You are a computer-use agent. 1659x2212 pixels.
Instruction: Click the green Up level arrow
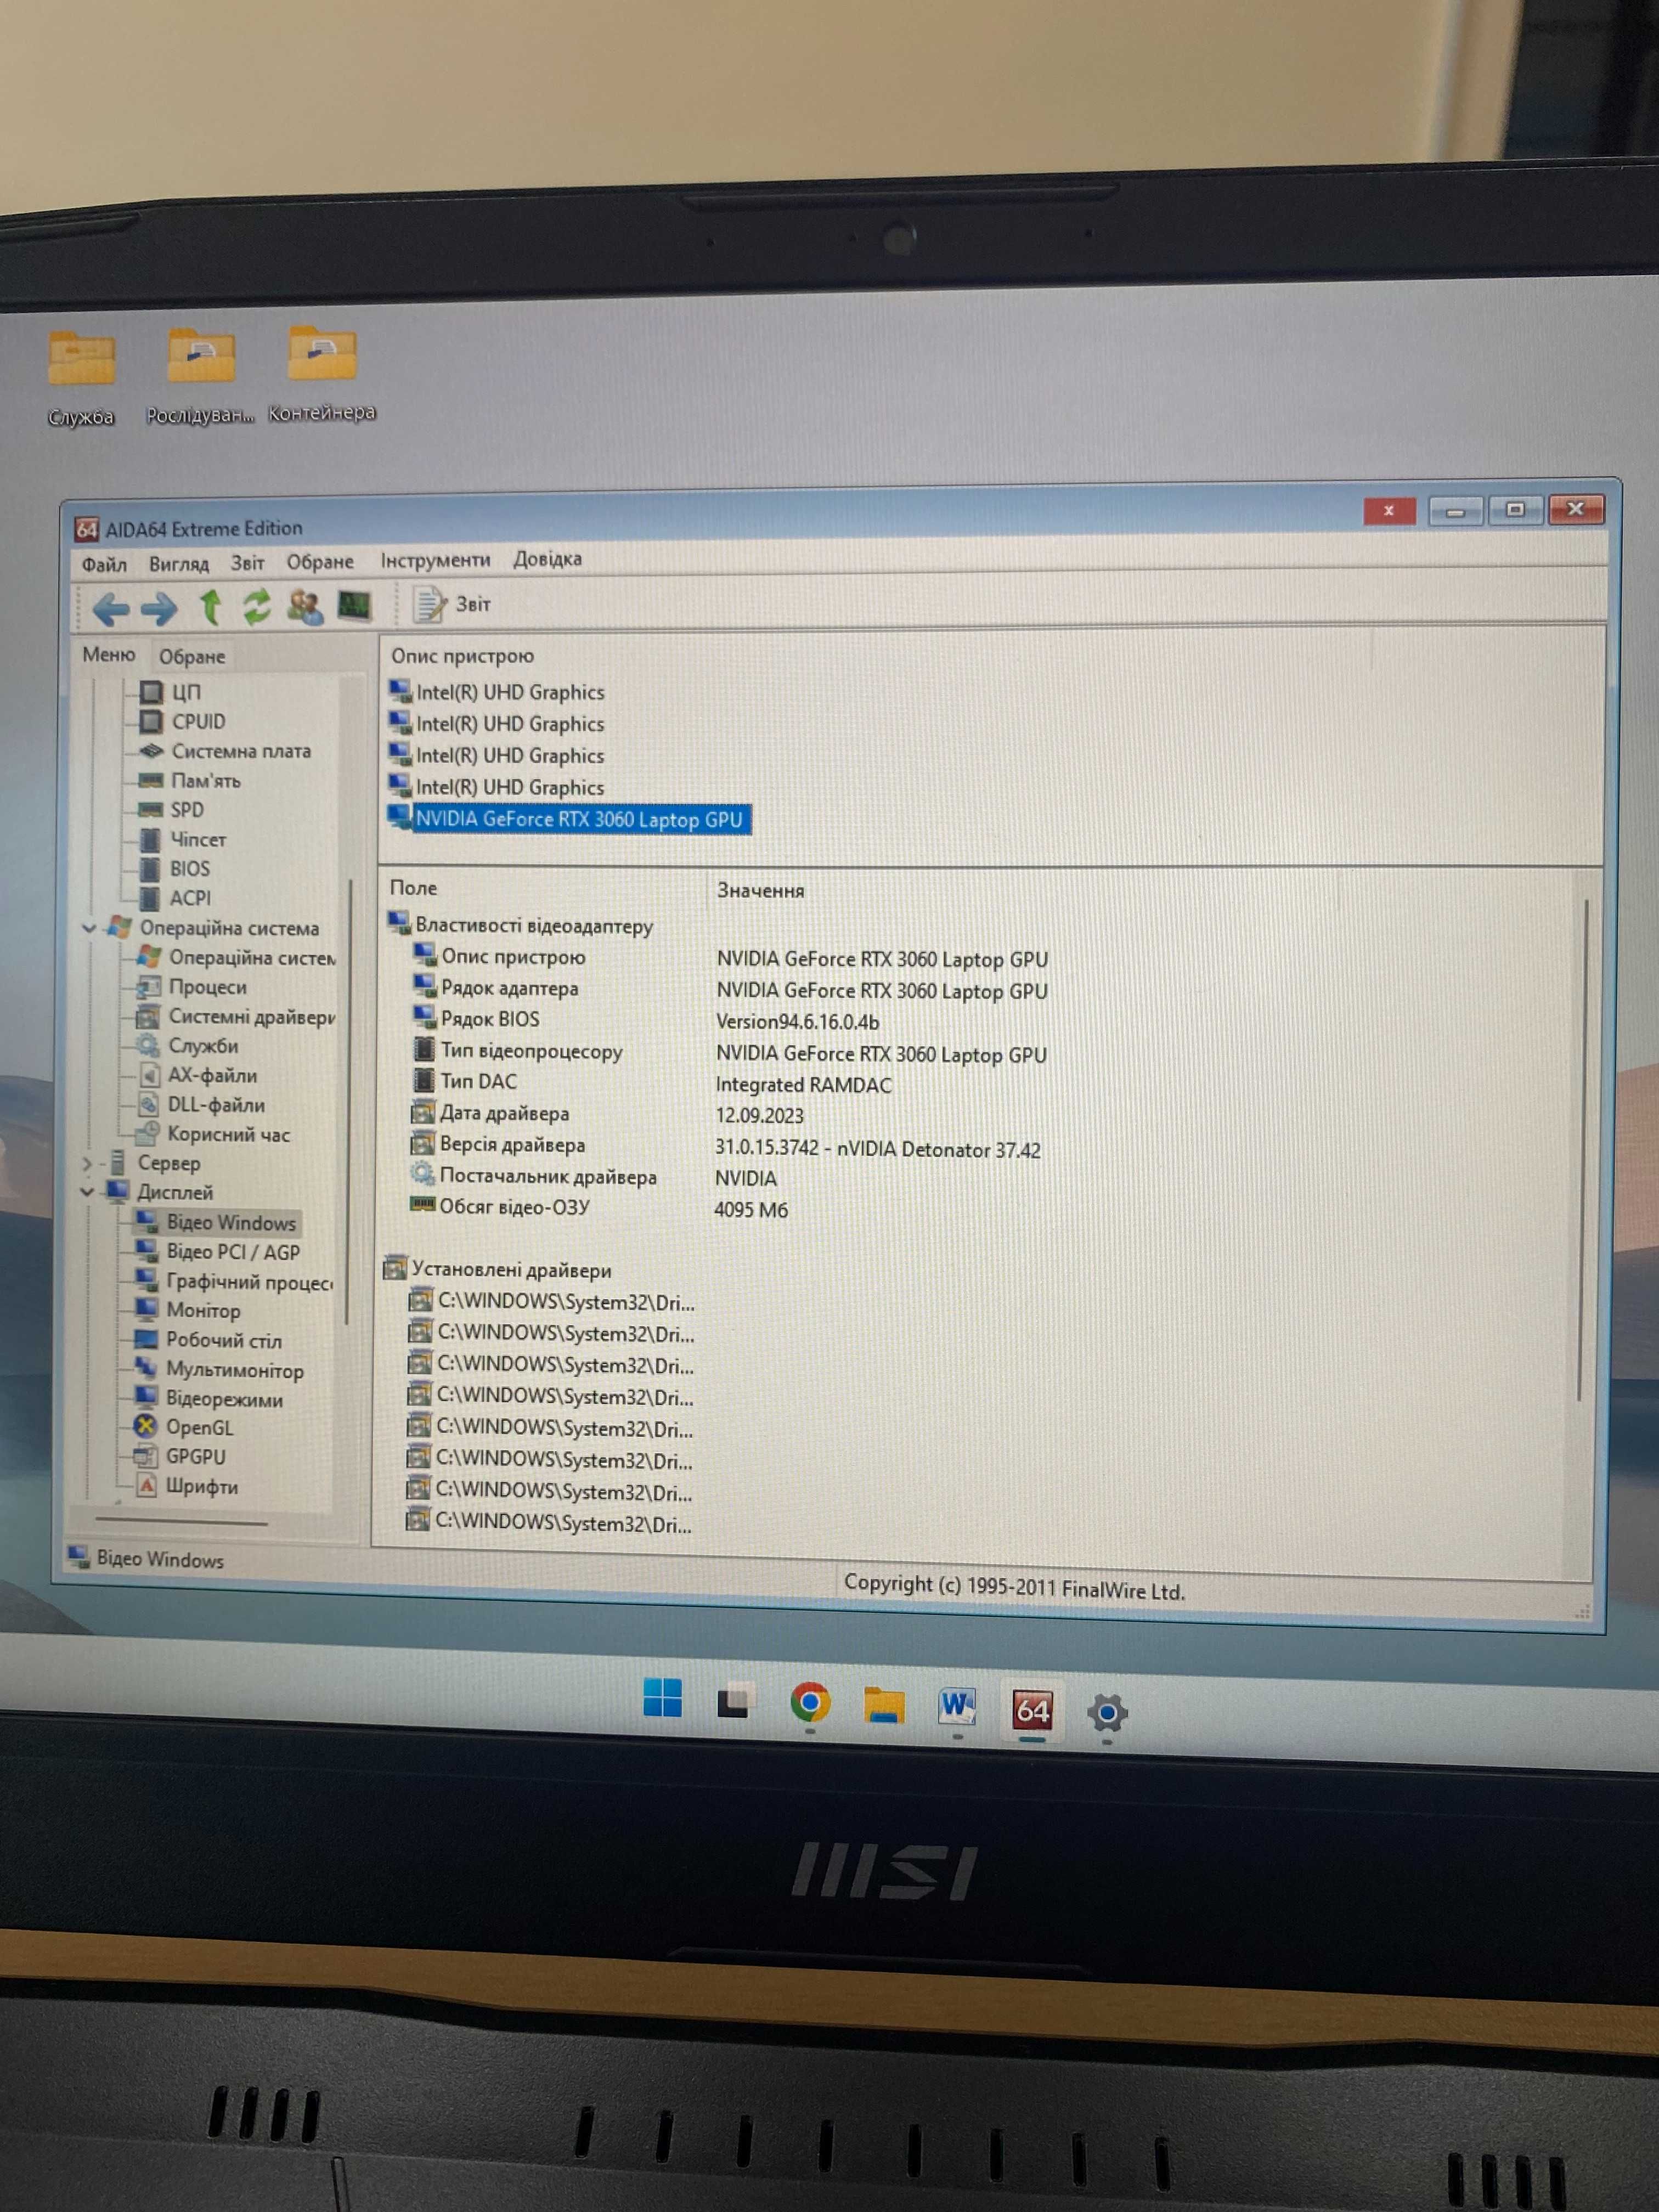click(210, 606)
